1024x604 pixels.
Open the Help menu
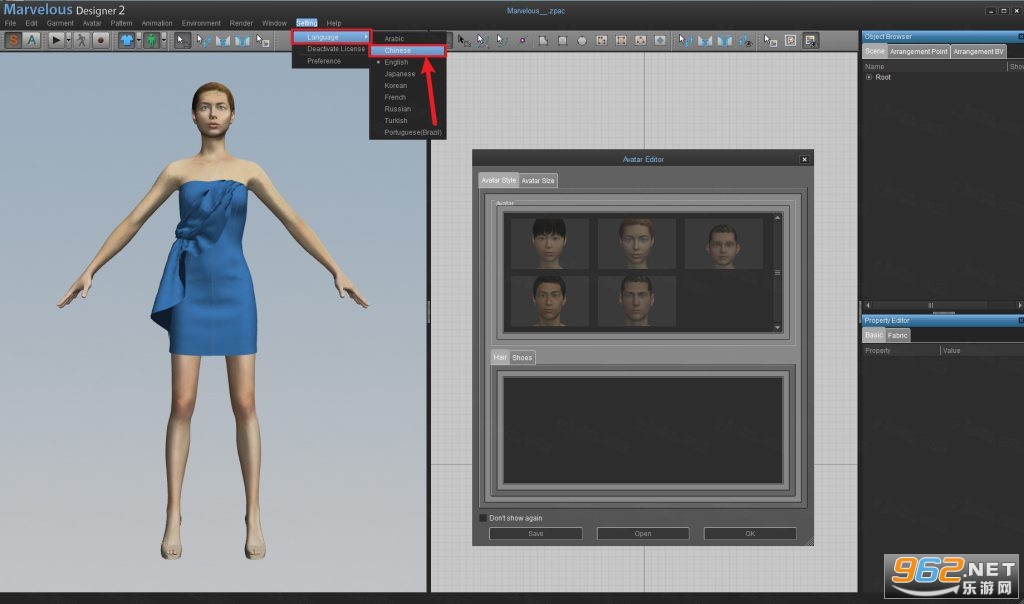click(334, 23)
